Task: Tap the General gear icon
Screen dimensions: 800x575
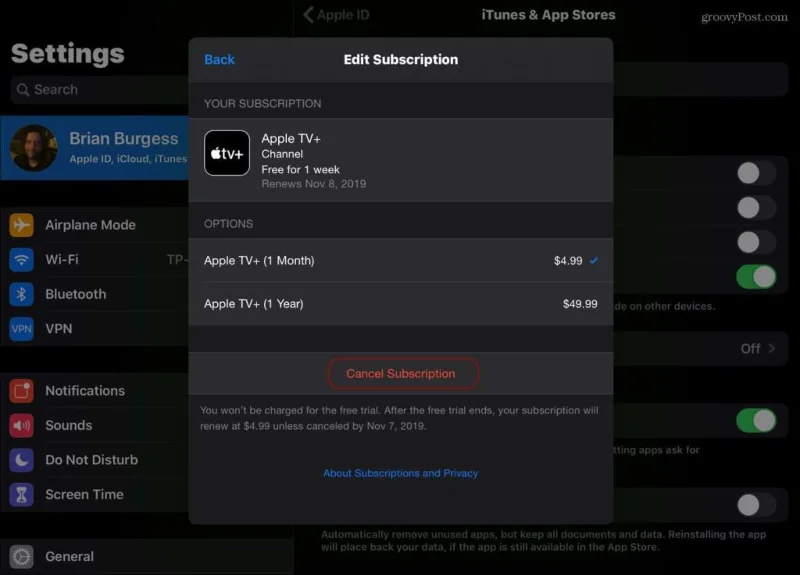Action: coord(21,557)
